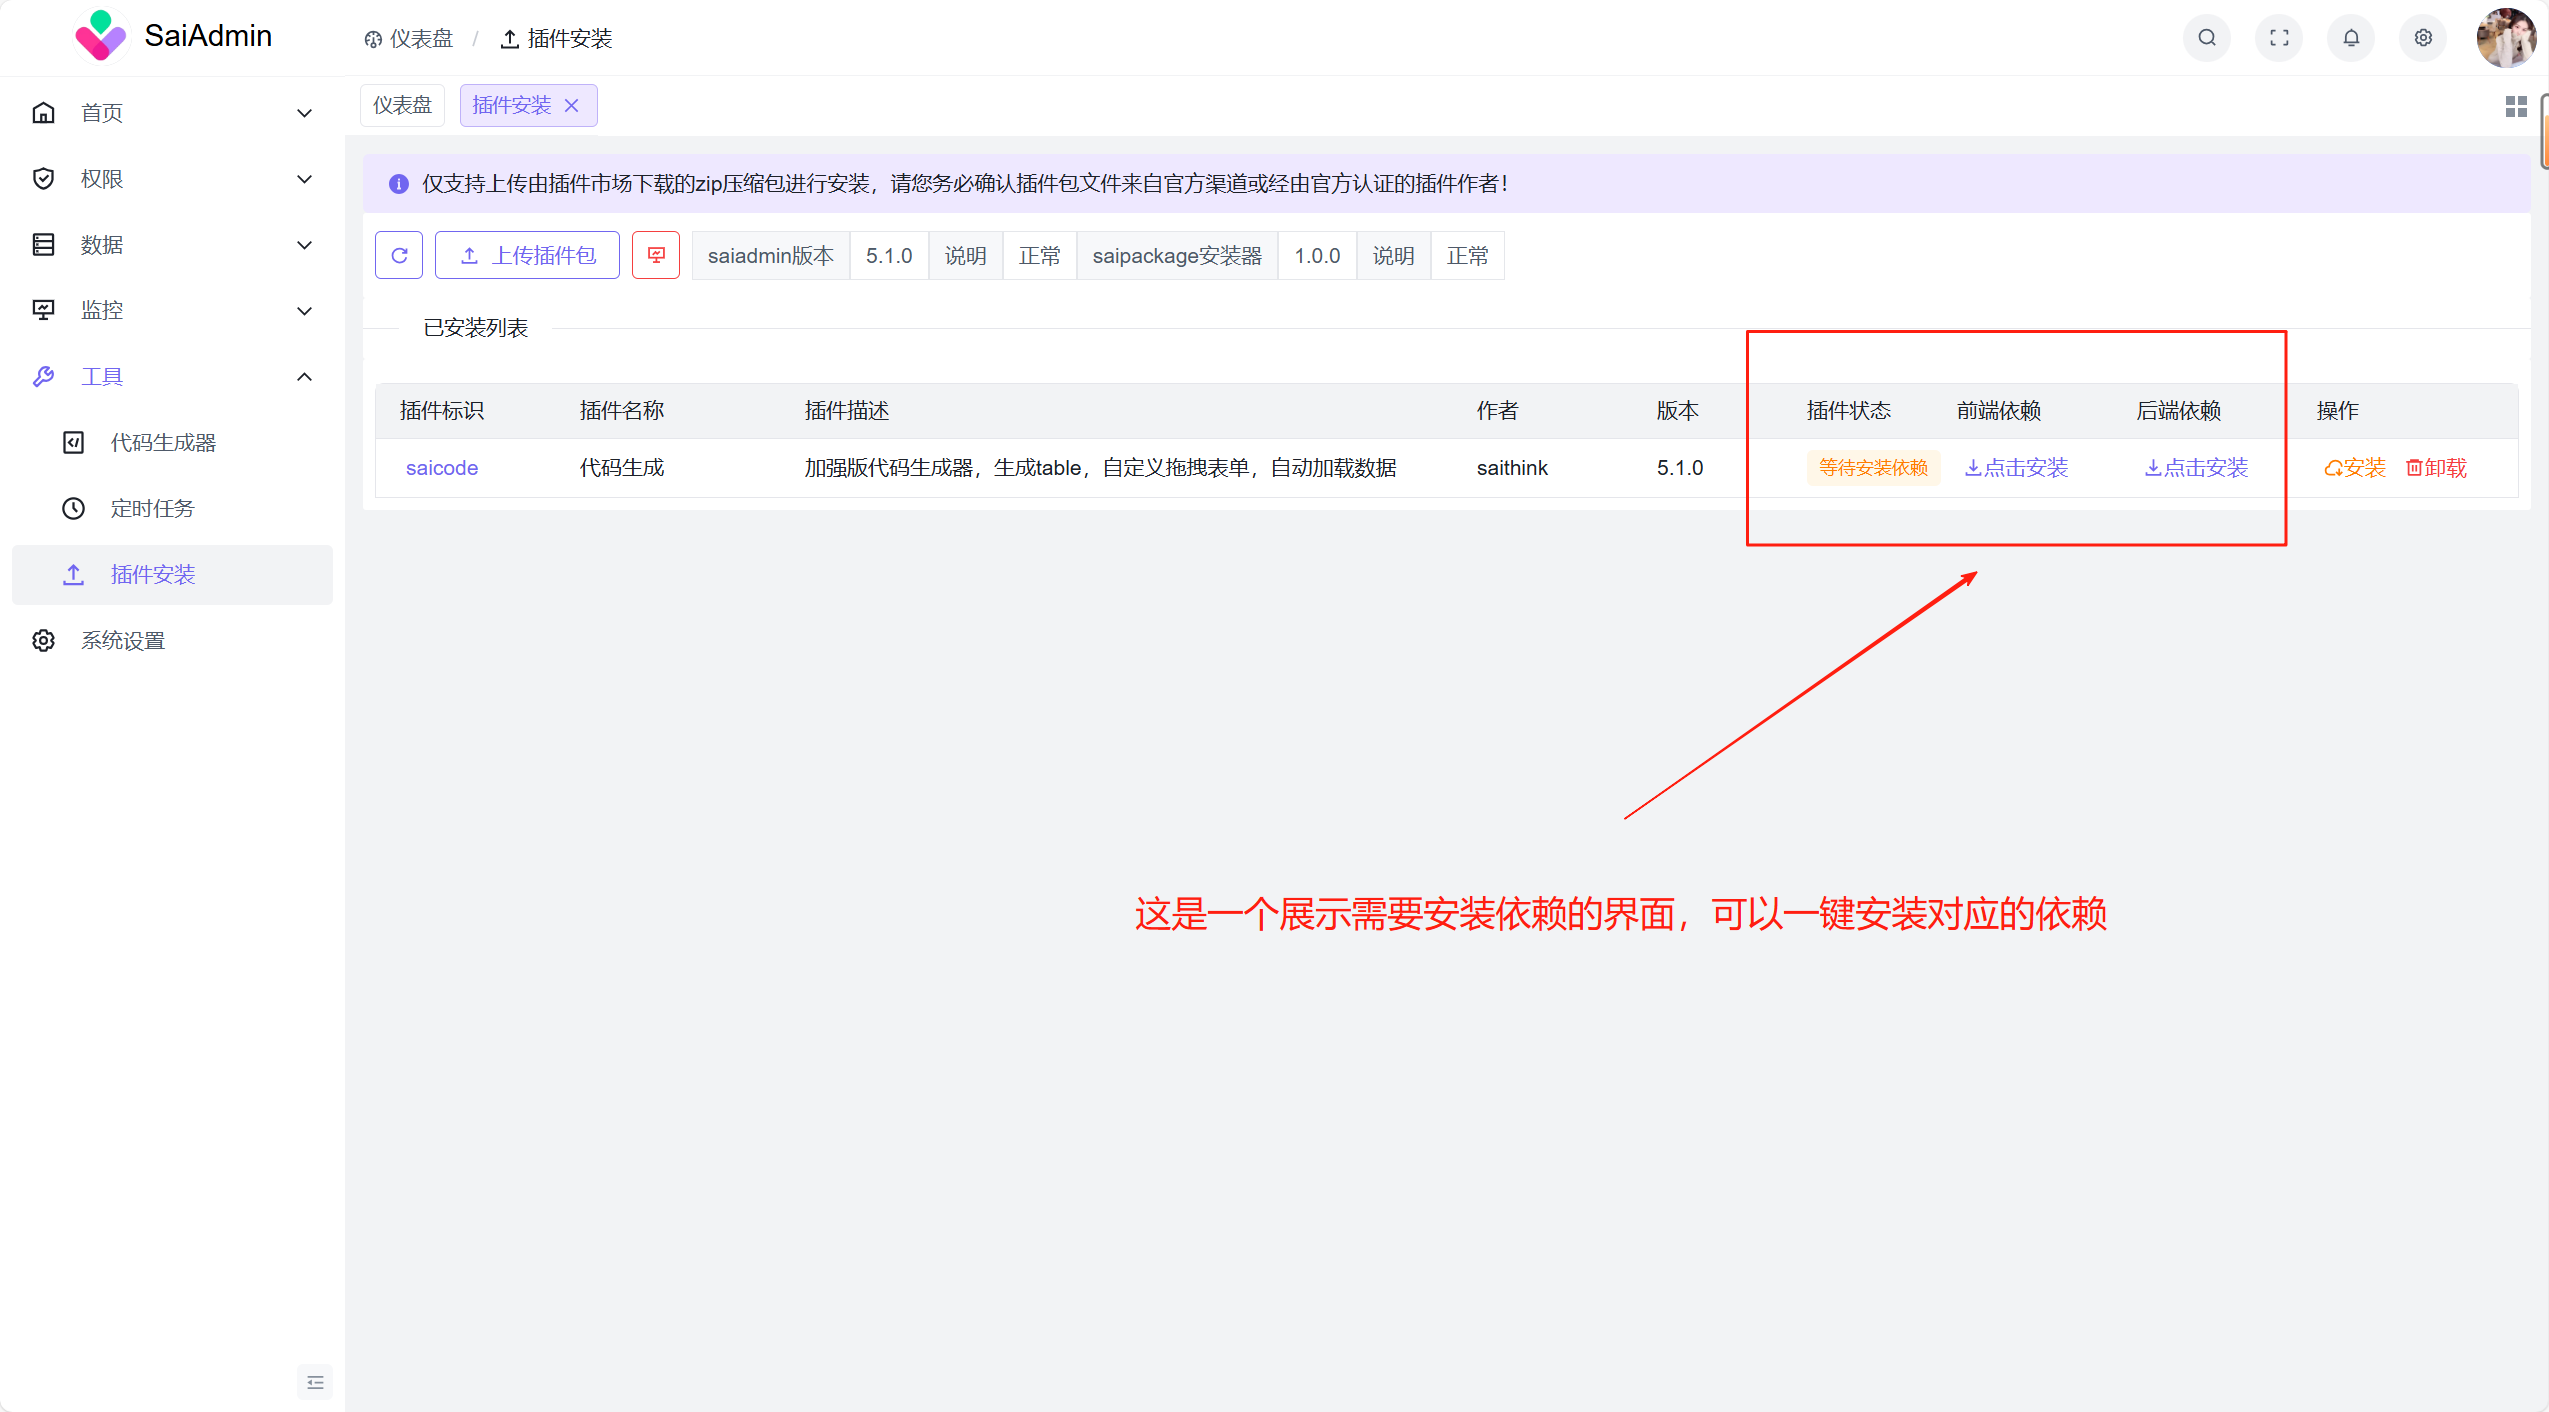The width and height of the screenshot is (2549, 1412).
Task: Click the 1.0.0 installer version value
Action: click(x=1317, y=256)
